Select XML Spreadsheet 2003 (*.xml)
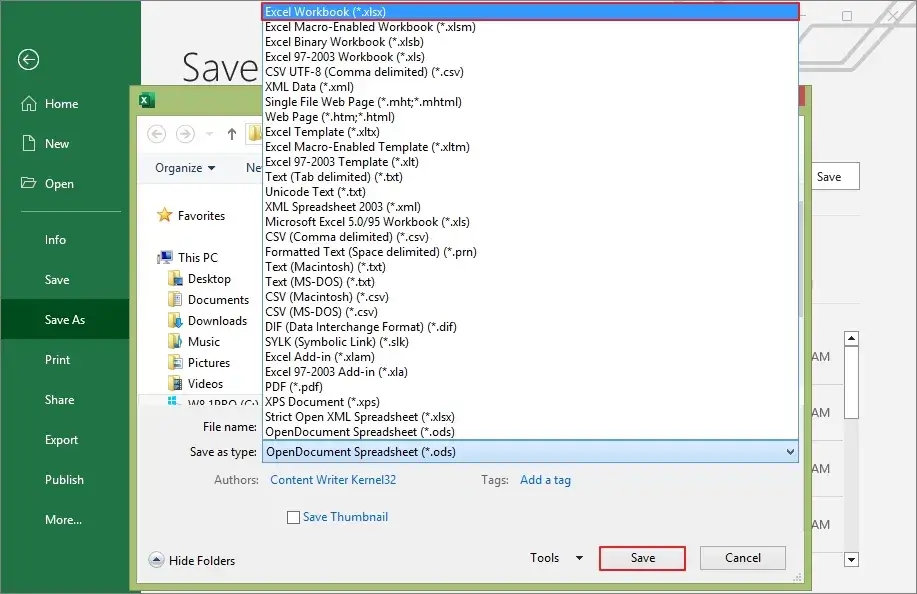The height and width of the screenshot is (594, 917). coord(530,207)
